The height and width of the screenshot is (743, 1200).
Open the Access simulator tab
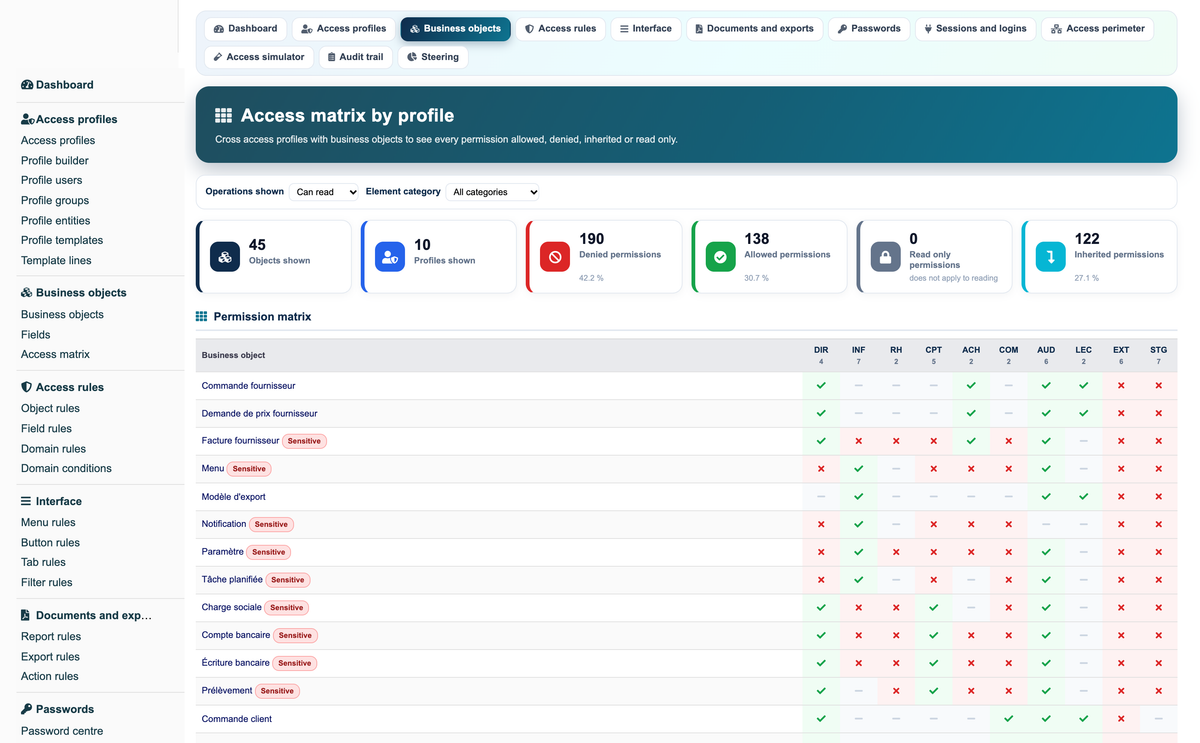click(x=259, y=57)
